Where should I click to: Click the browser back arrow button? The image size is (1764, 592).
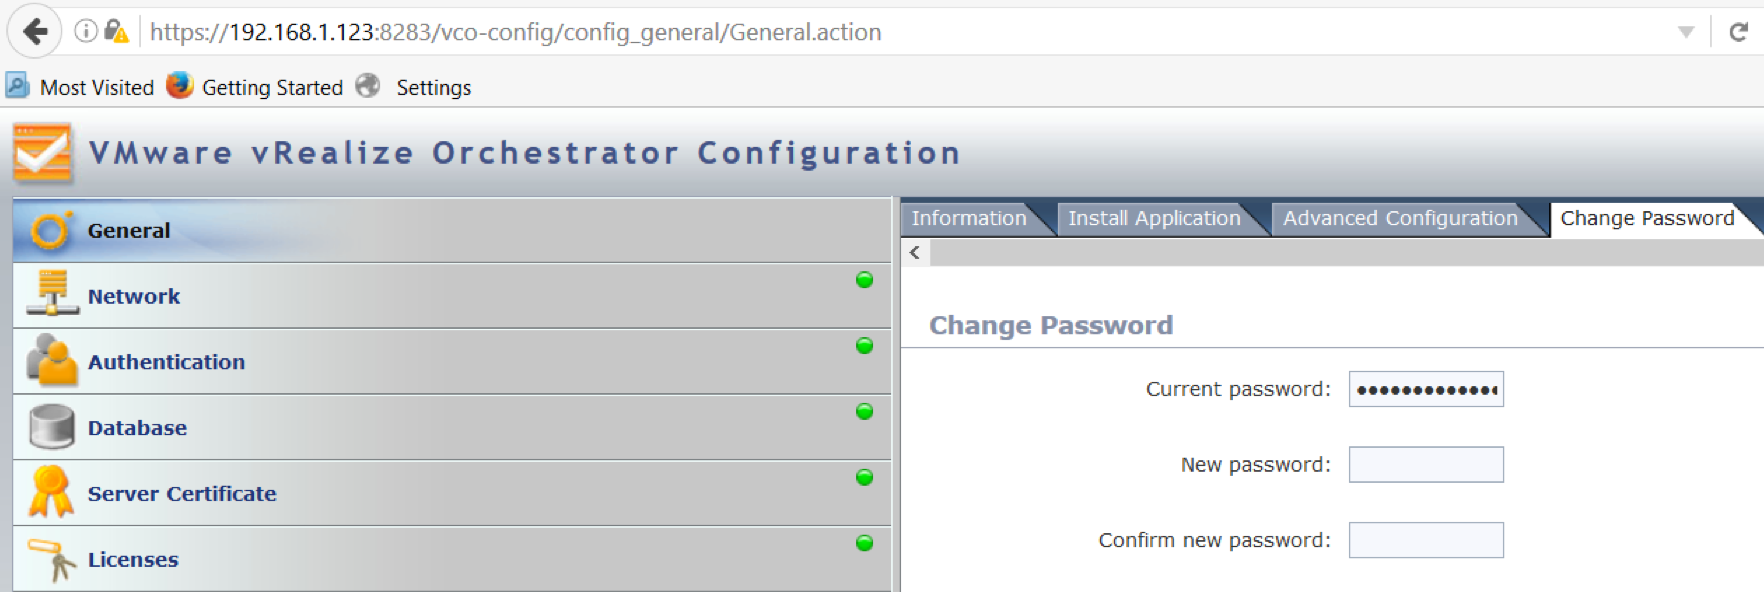[x=35, y=32]
